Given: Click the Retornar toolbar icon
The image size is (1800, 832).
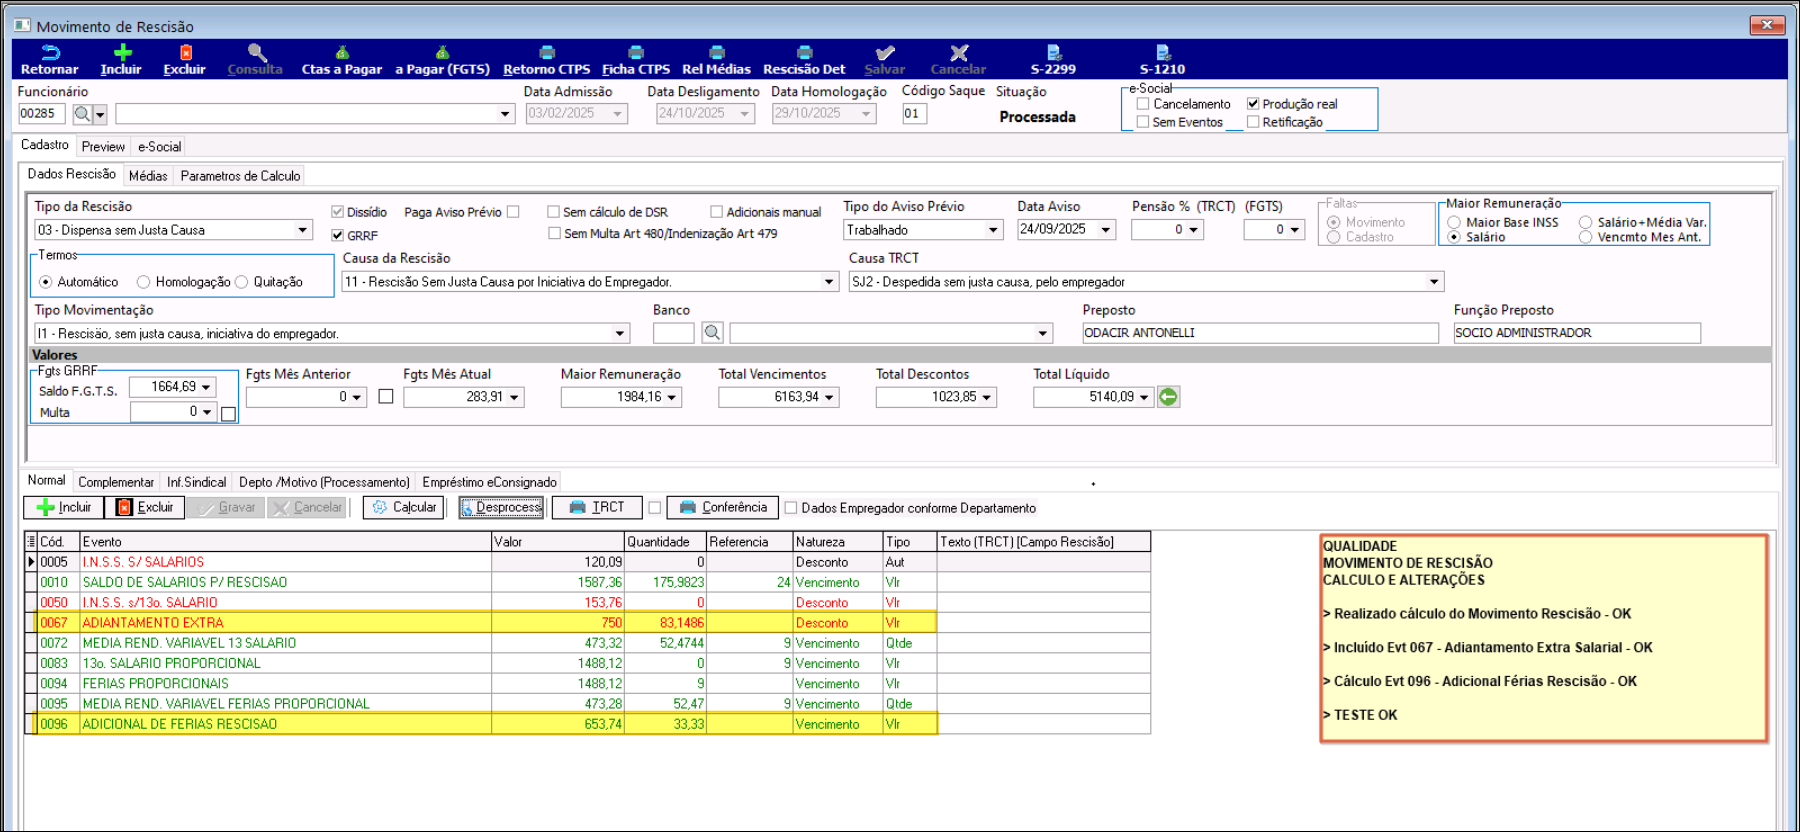Looking at the screenshot, I should [x=49, y=53].
